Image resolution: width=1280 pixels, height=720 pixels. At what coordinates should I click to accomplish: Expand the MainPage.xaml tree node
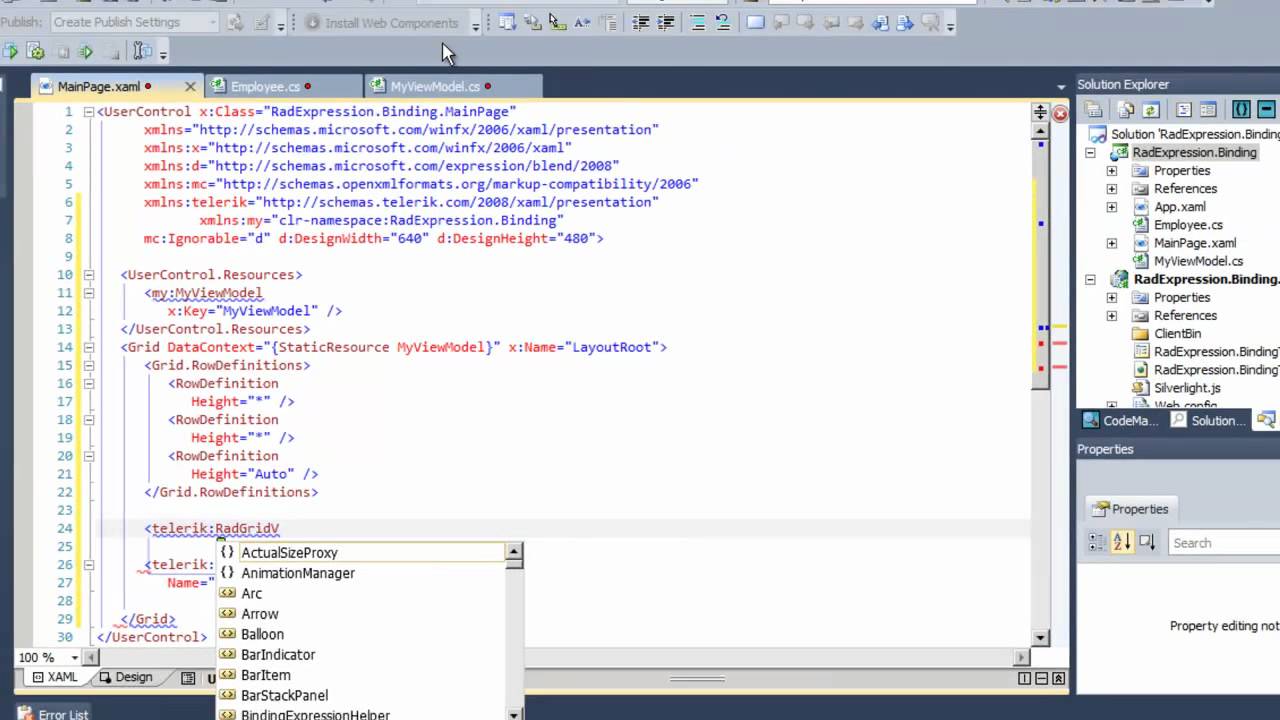pos(1112,243)
